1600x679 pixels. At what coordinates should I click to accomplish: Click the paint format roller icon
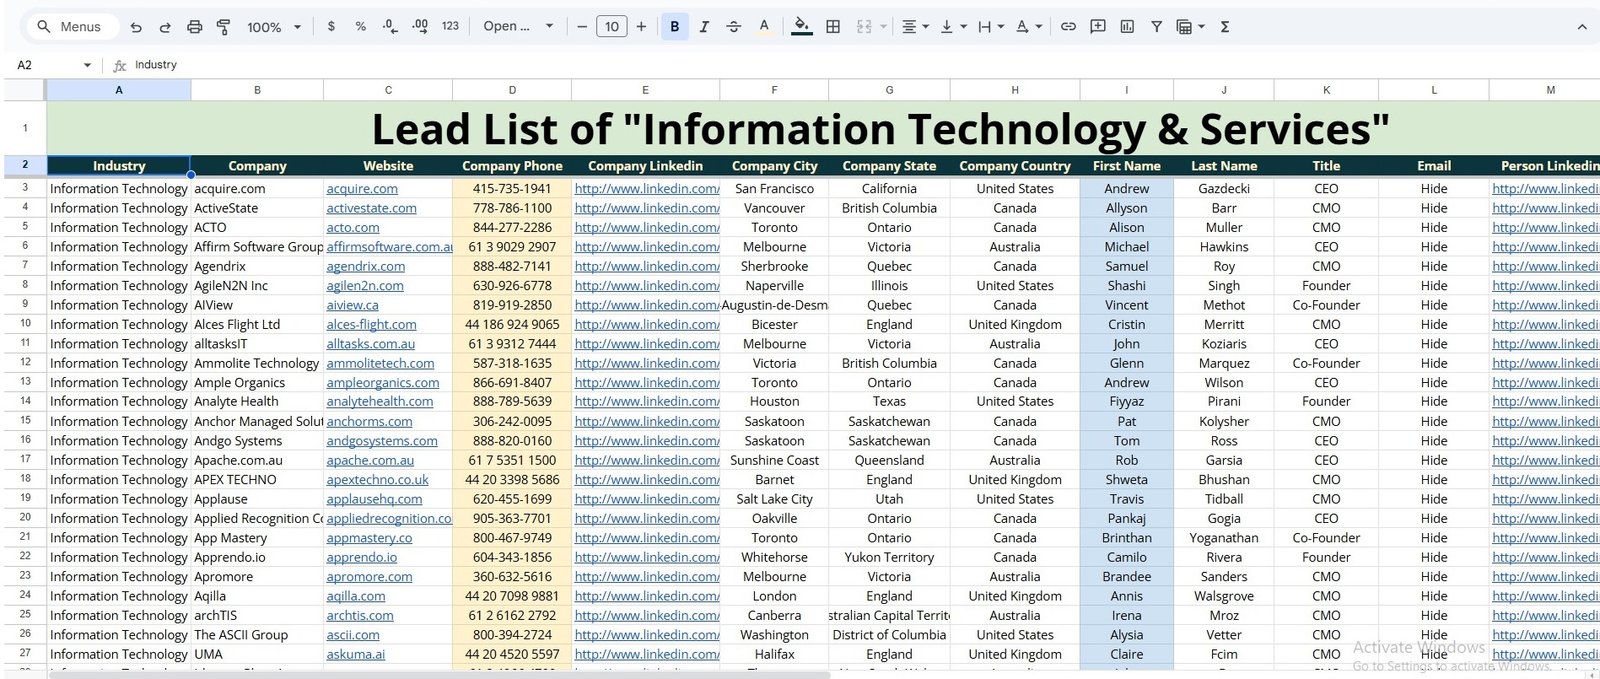pyautogui.click(x=224, y=27)
